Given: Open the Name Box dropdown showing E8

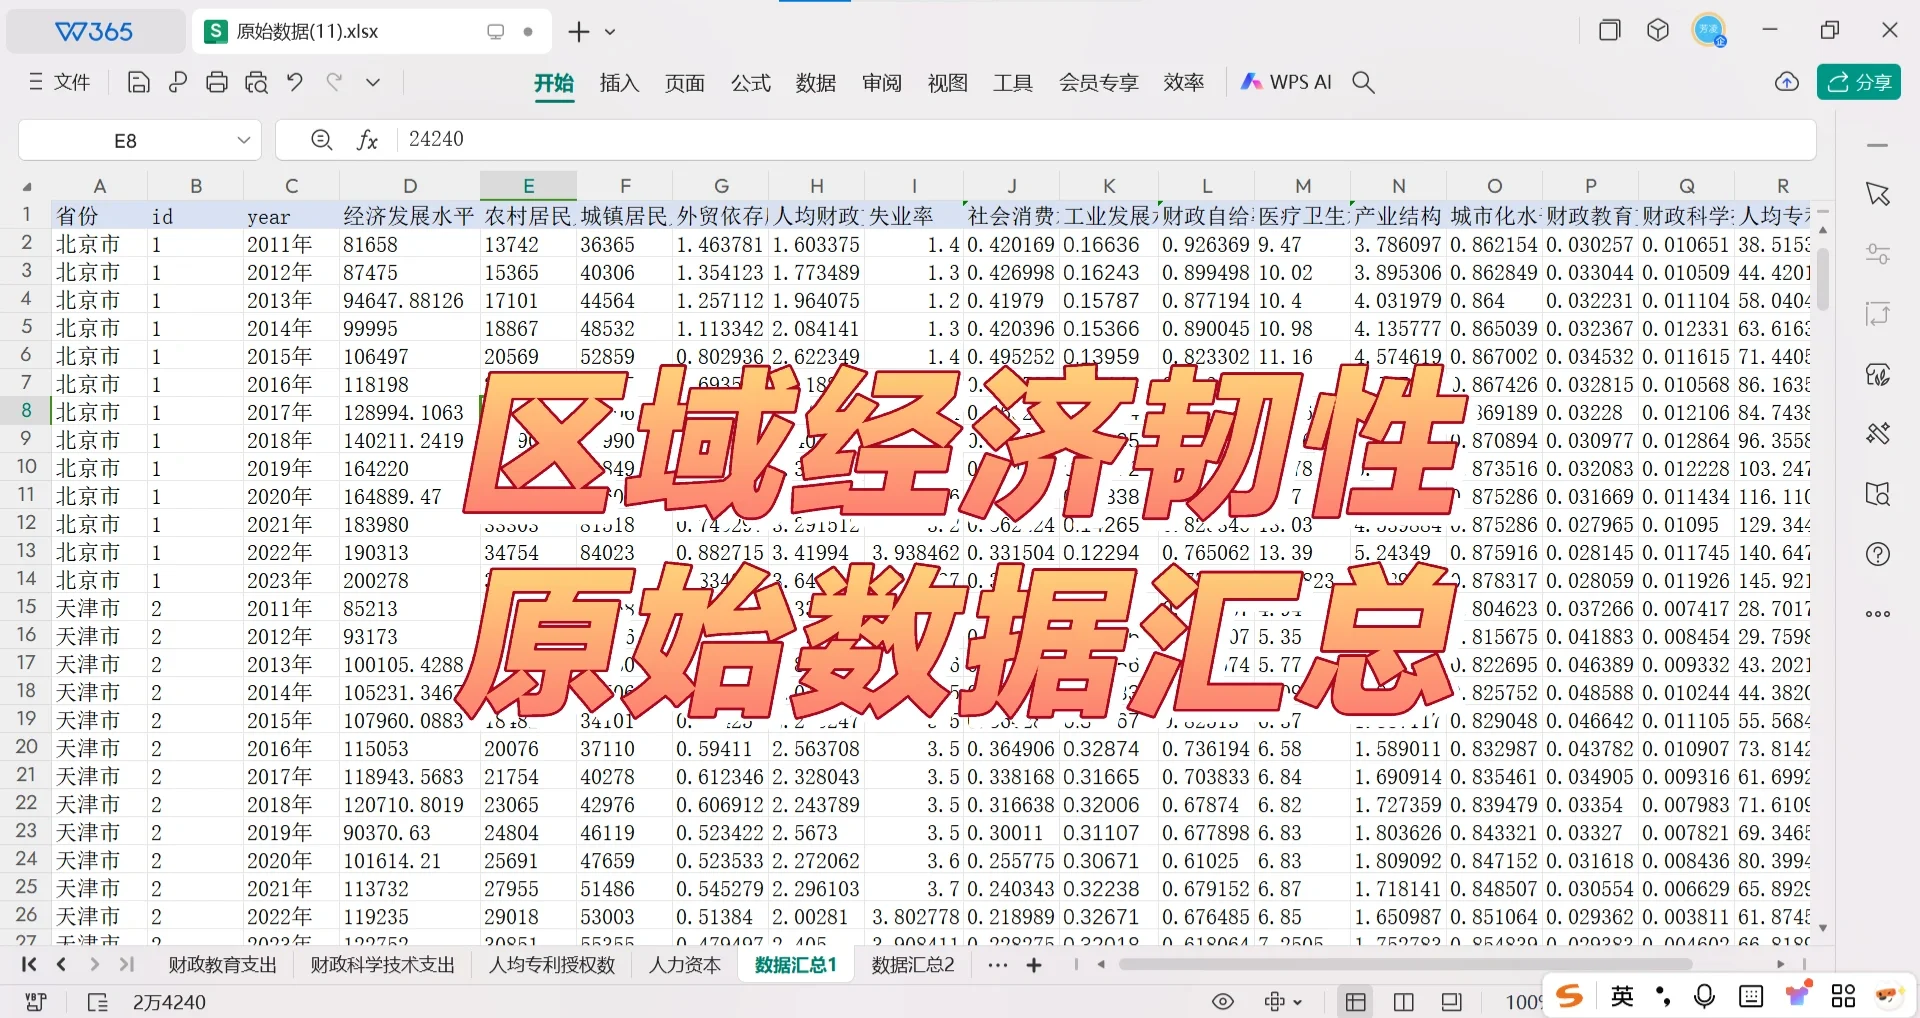Looking at the screenshot, I should 243,140.
